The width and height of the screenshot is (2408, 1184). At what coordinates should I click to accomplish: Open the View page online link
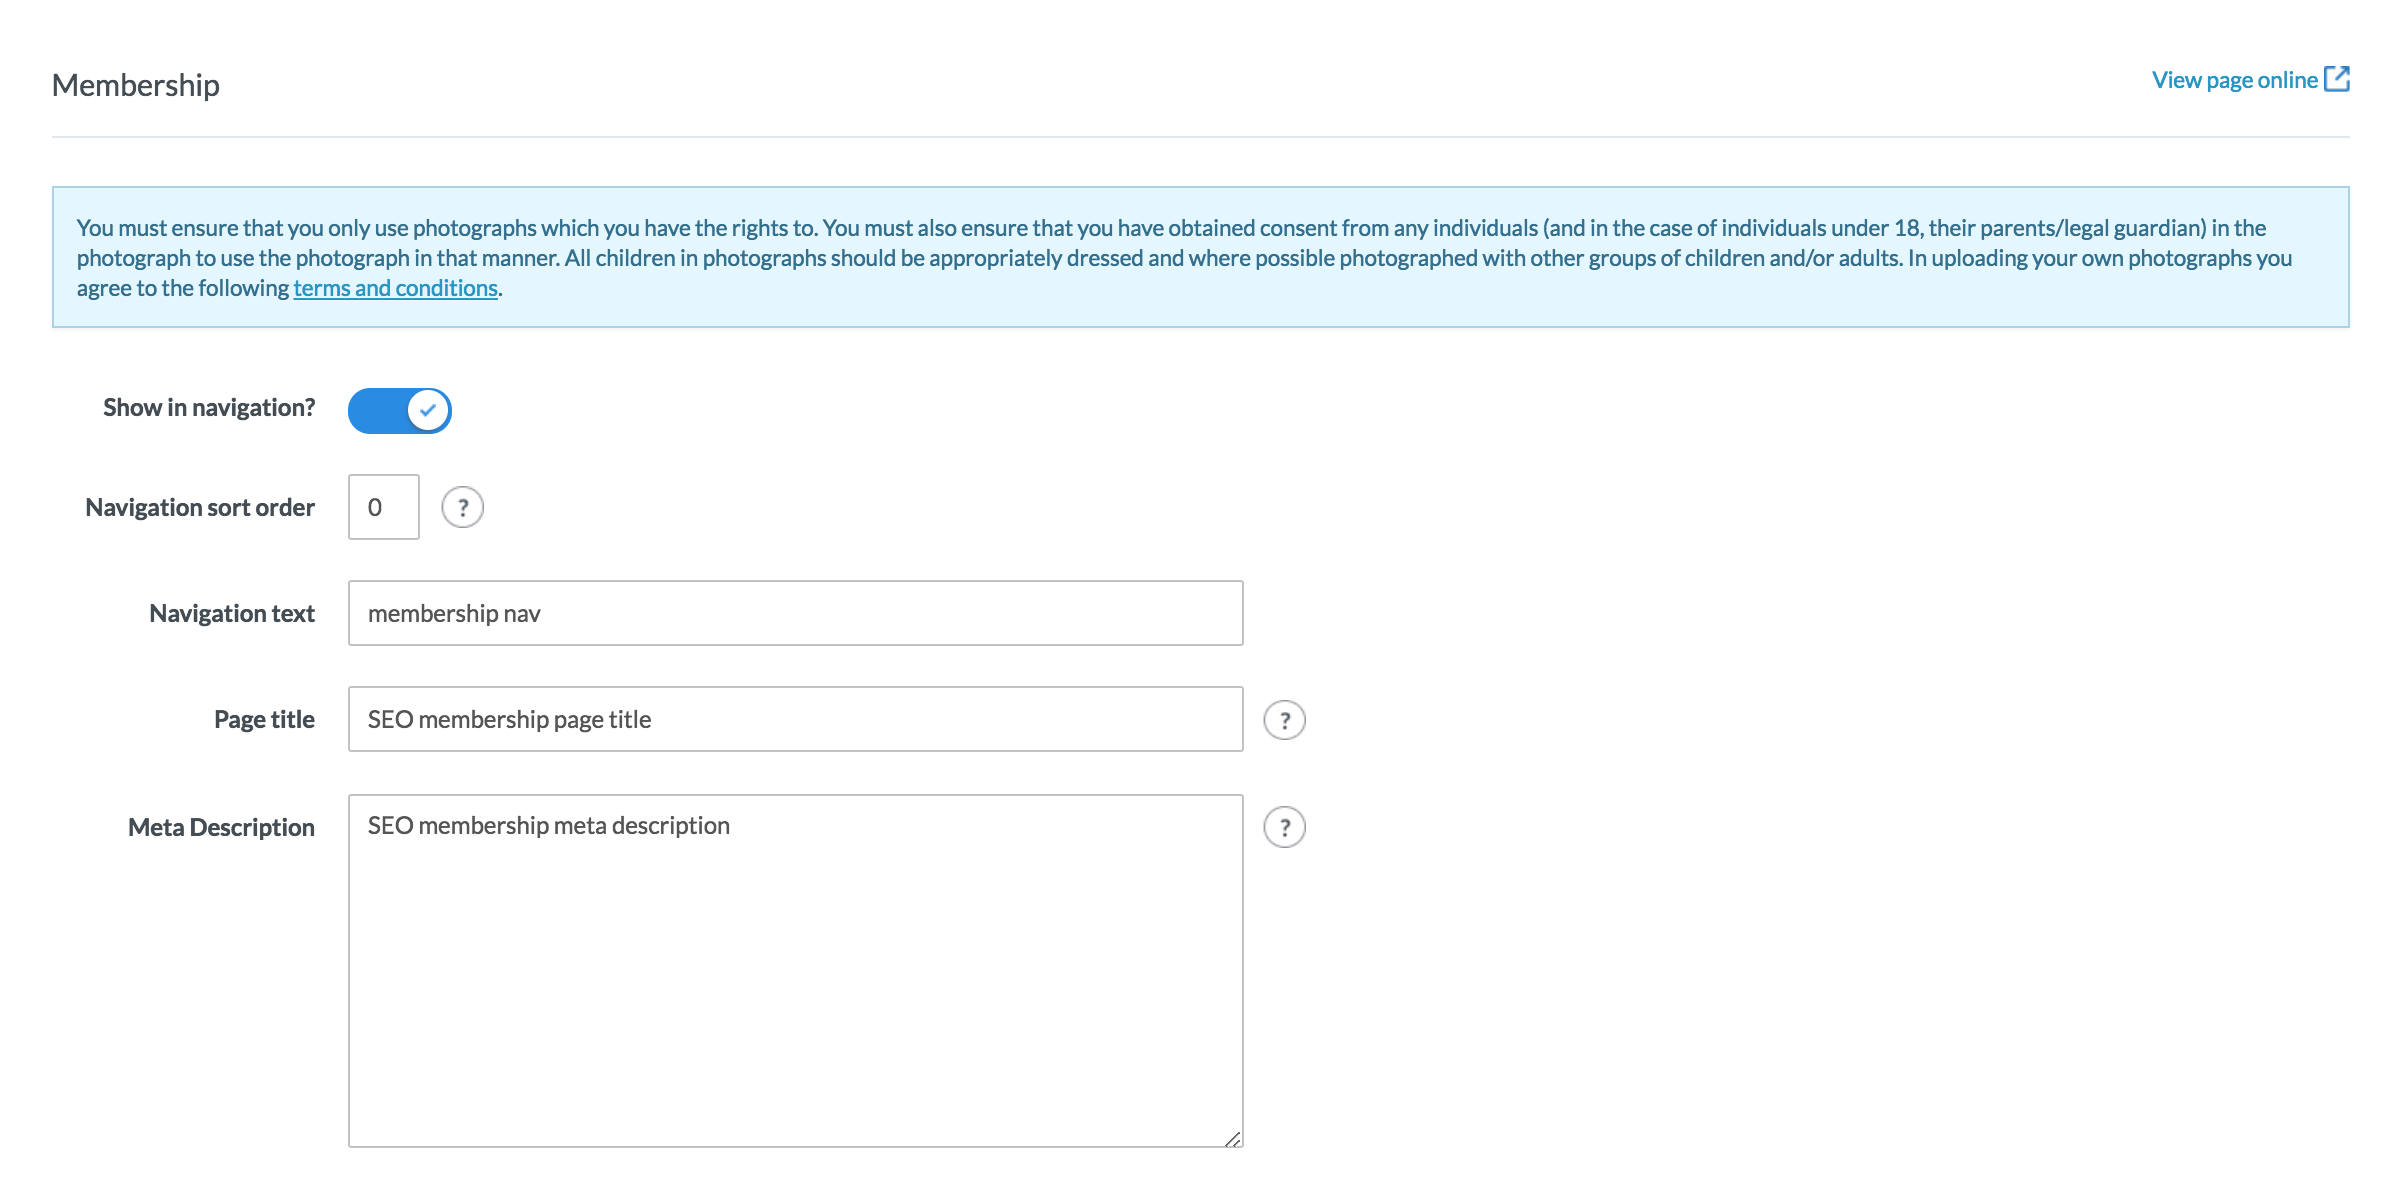tap(2234, 80)
